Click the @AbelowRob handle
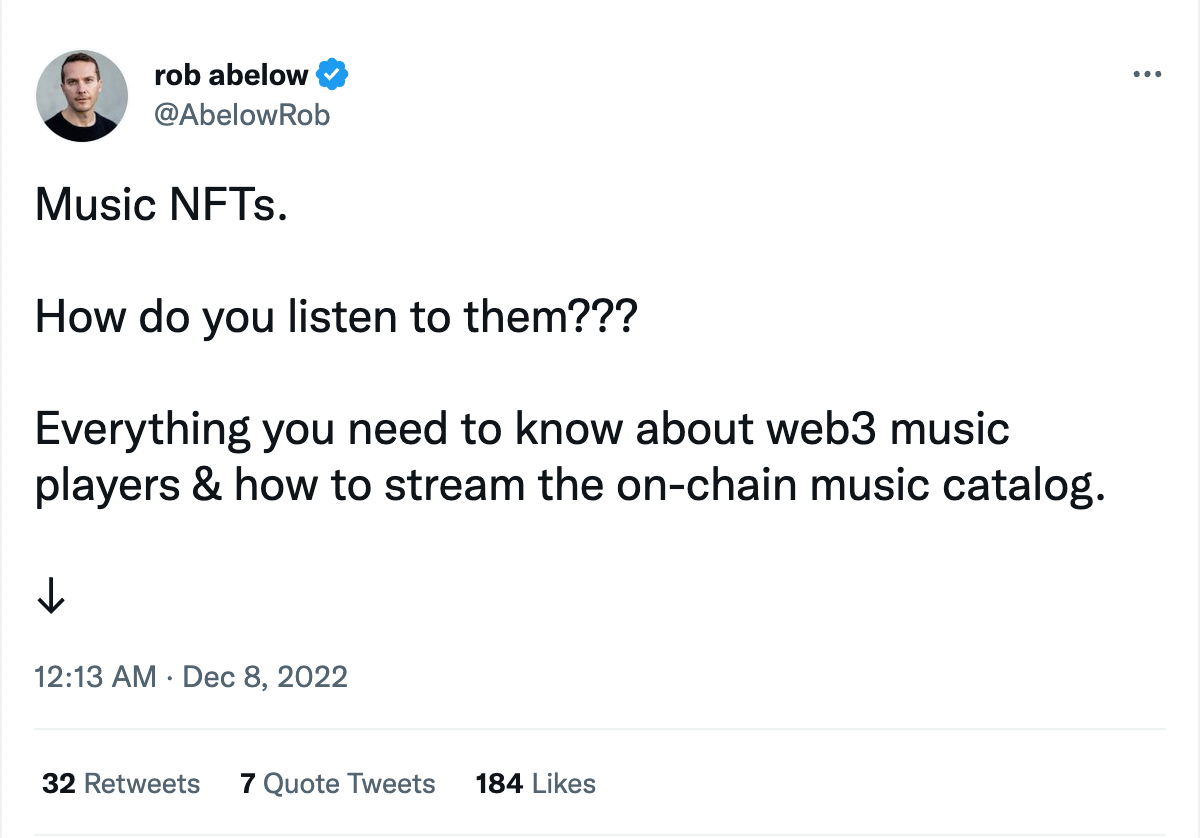The image size is (1200, 838). tap(243, 114)
